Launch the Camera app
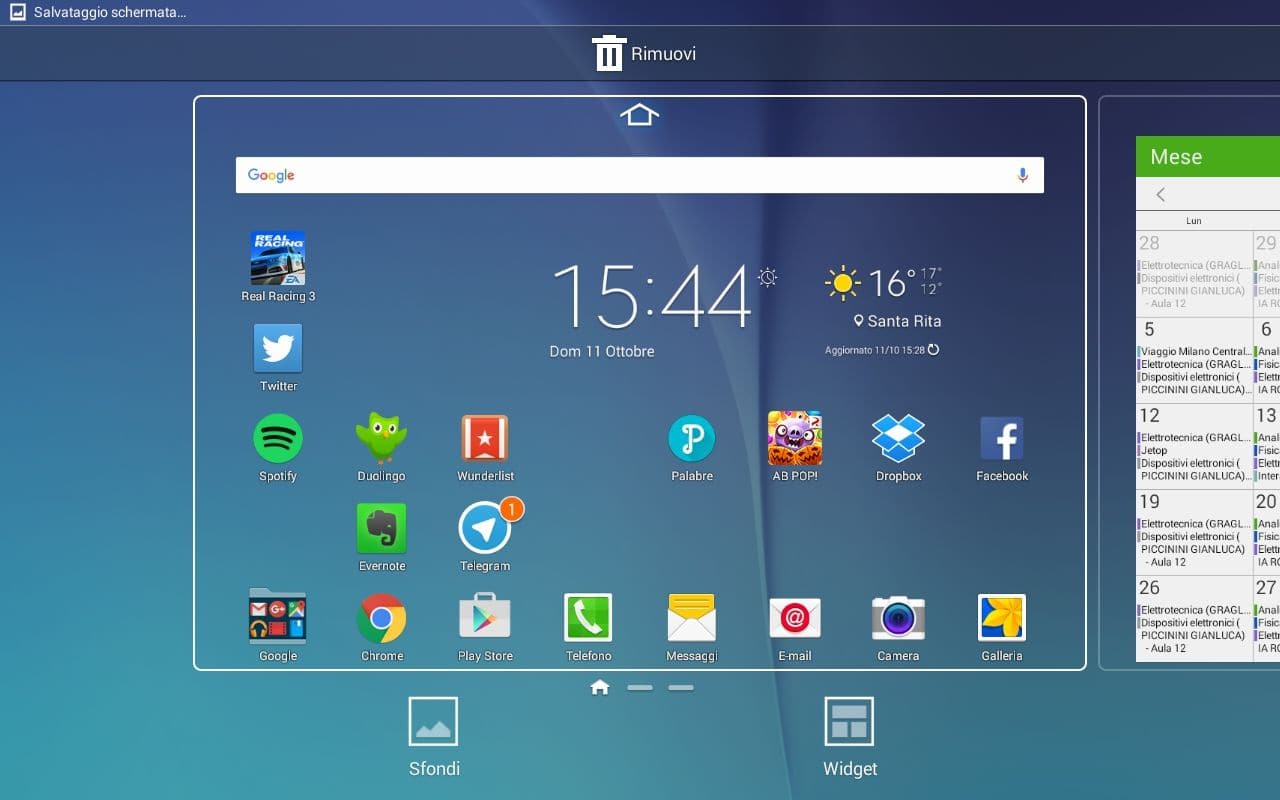This screenshot has height=800, width=1280. [898, 618]
